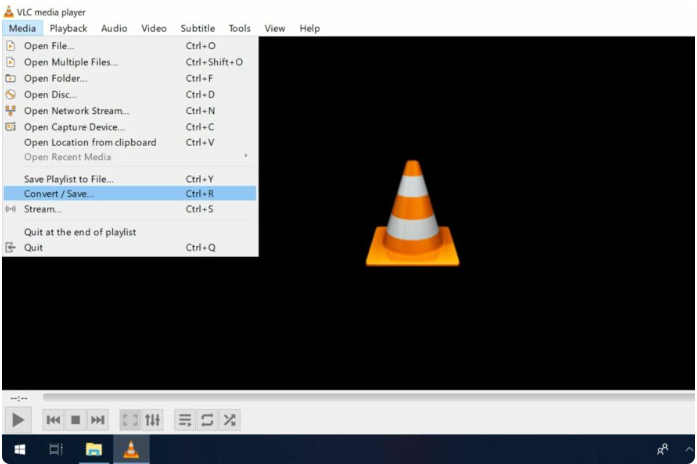Skip to the next media track
The image size is (697, 464).
tap(97, 420)
